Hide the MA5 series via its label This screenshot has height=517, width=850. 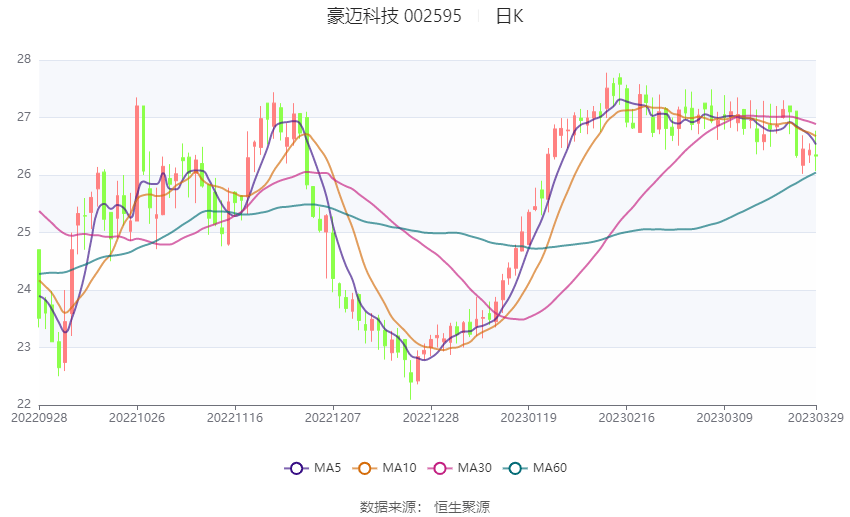tap(327, 468)
